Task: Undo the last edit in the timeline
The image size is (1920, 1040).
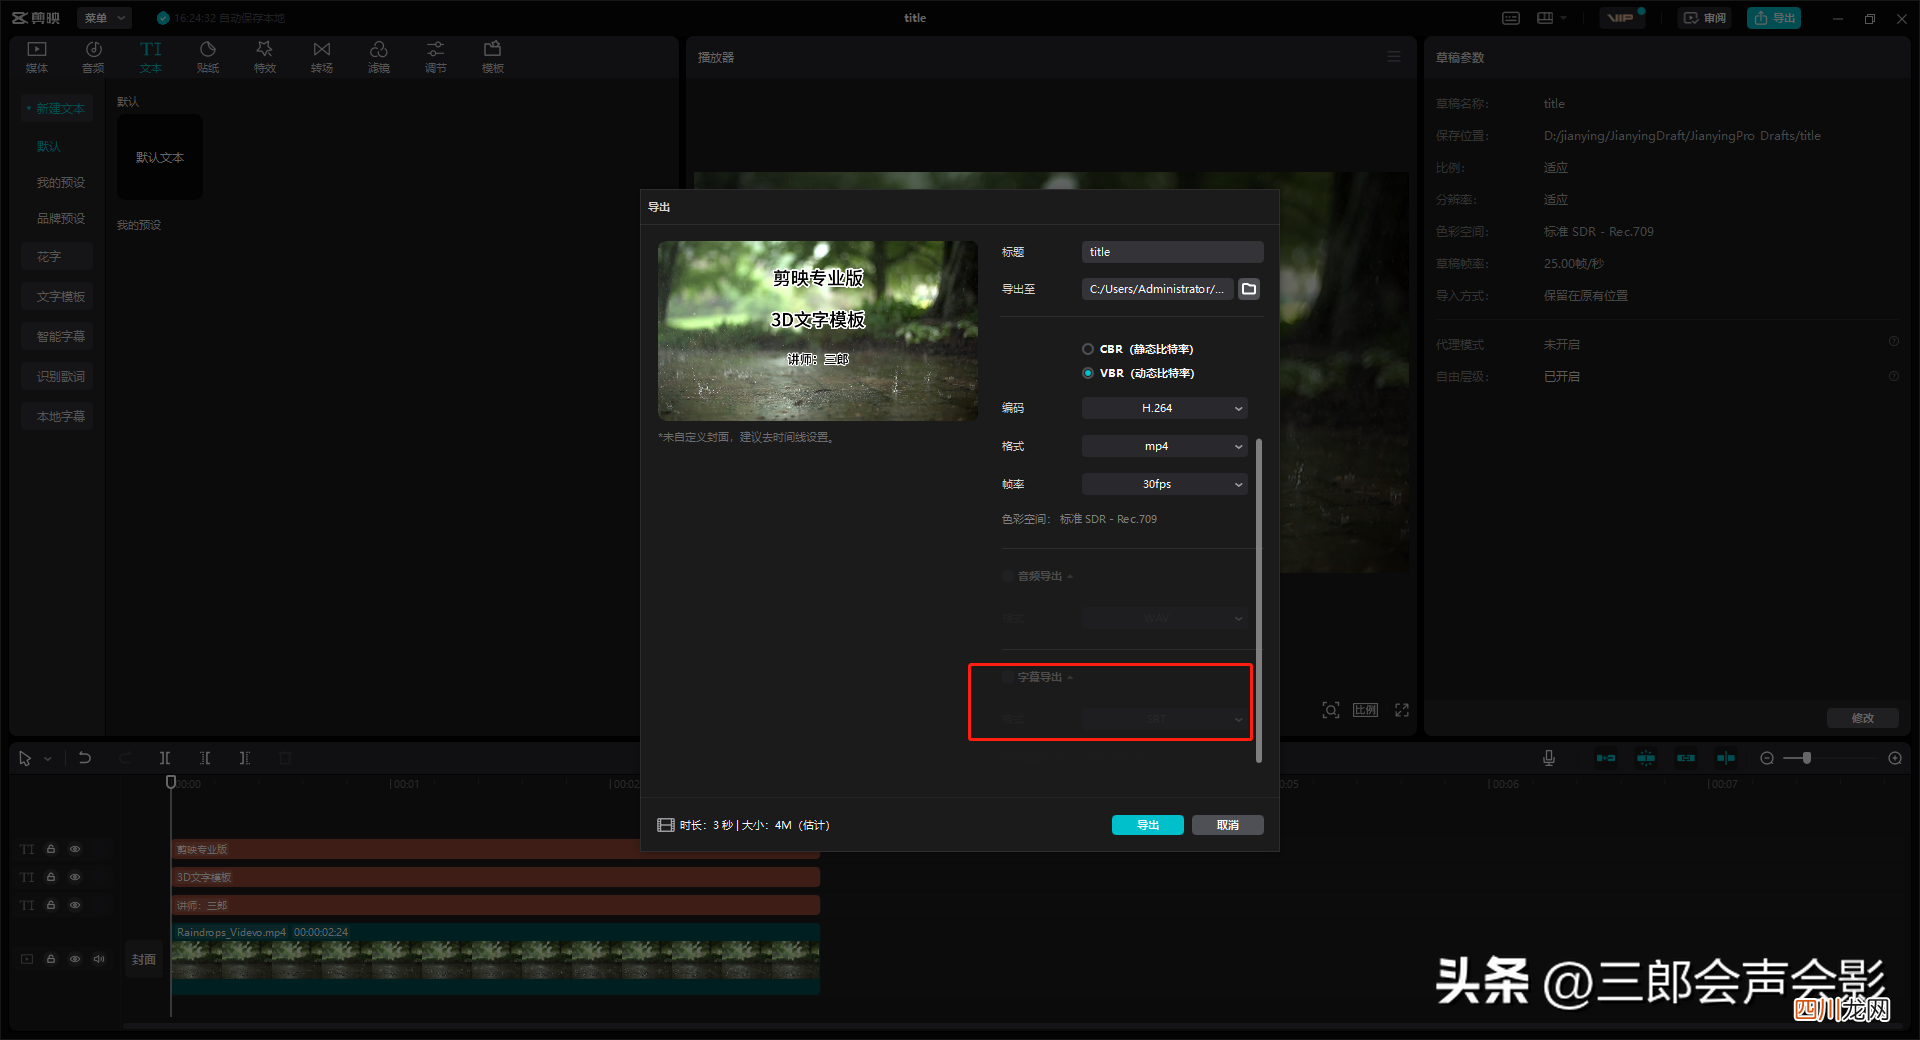Action: (x=85, y=758)
